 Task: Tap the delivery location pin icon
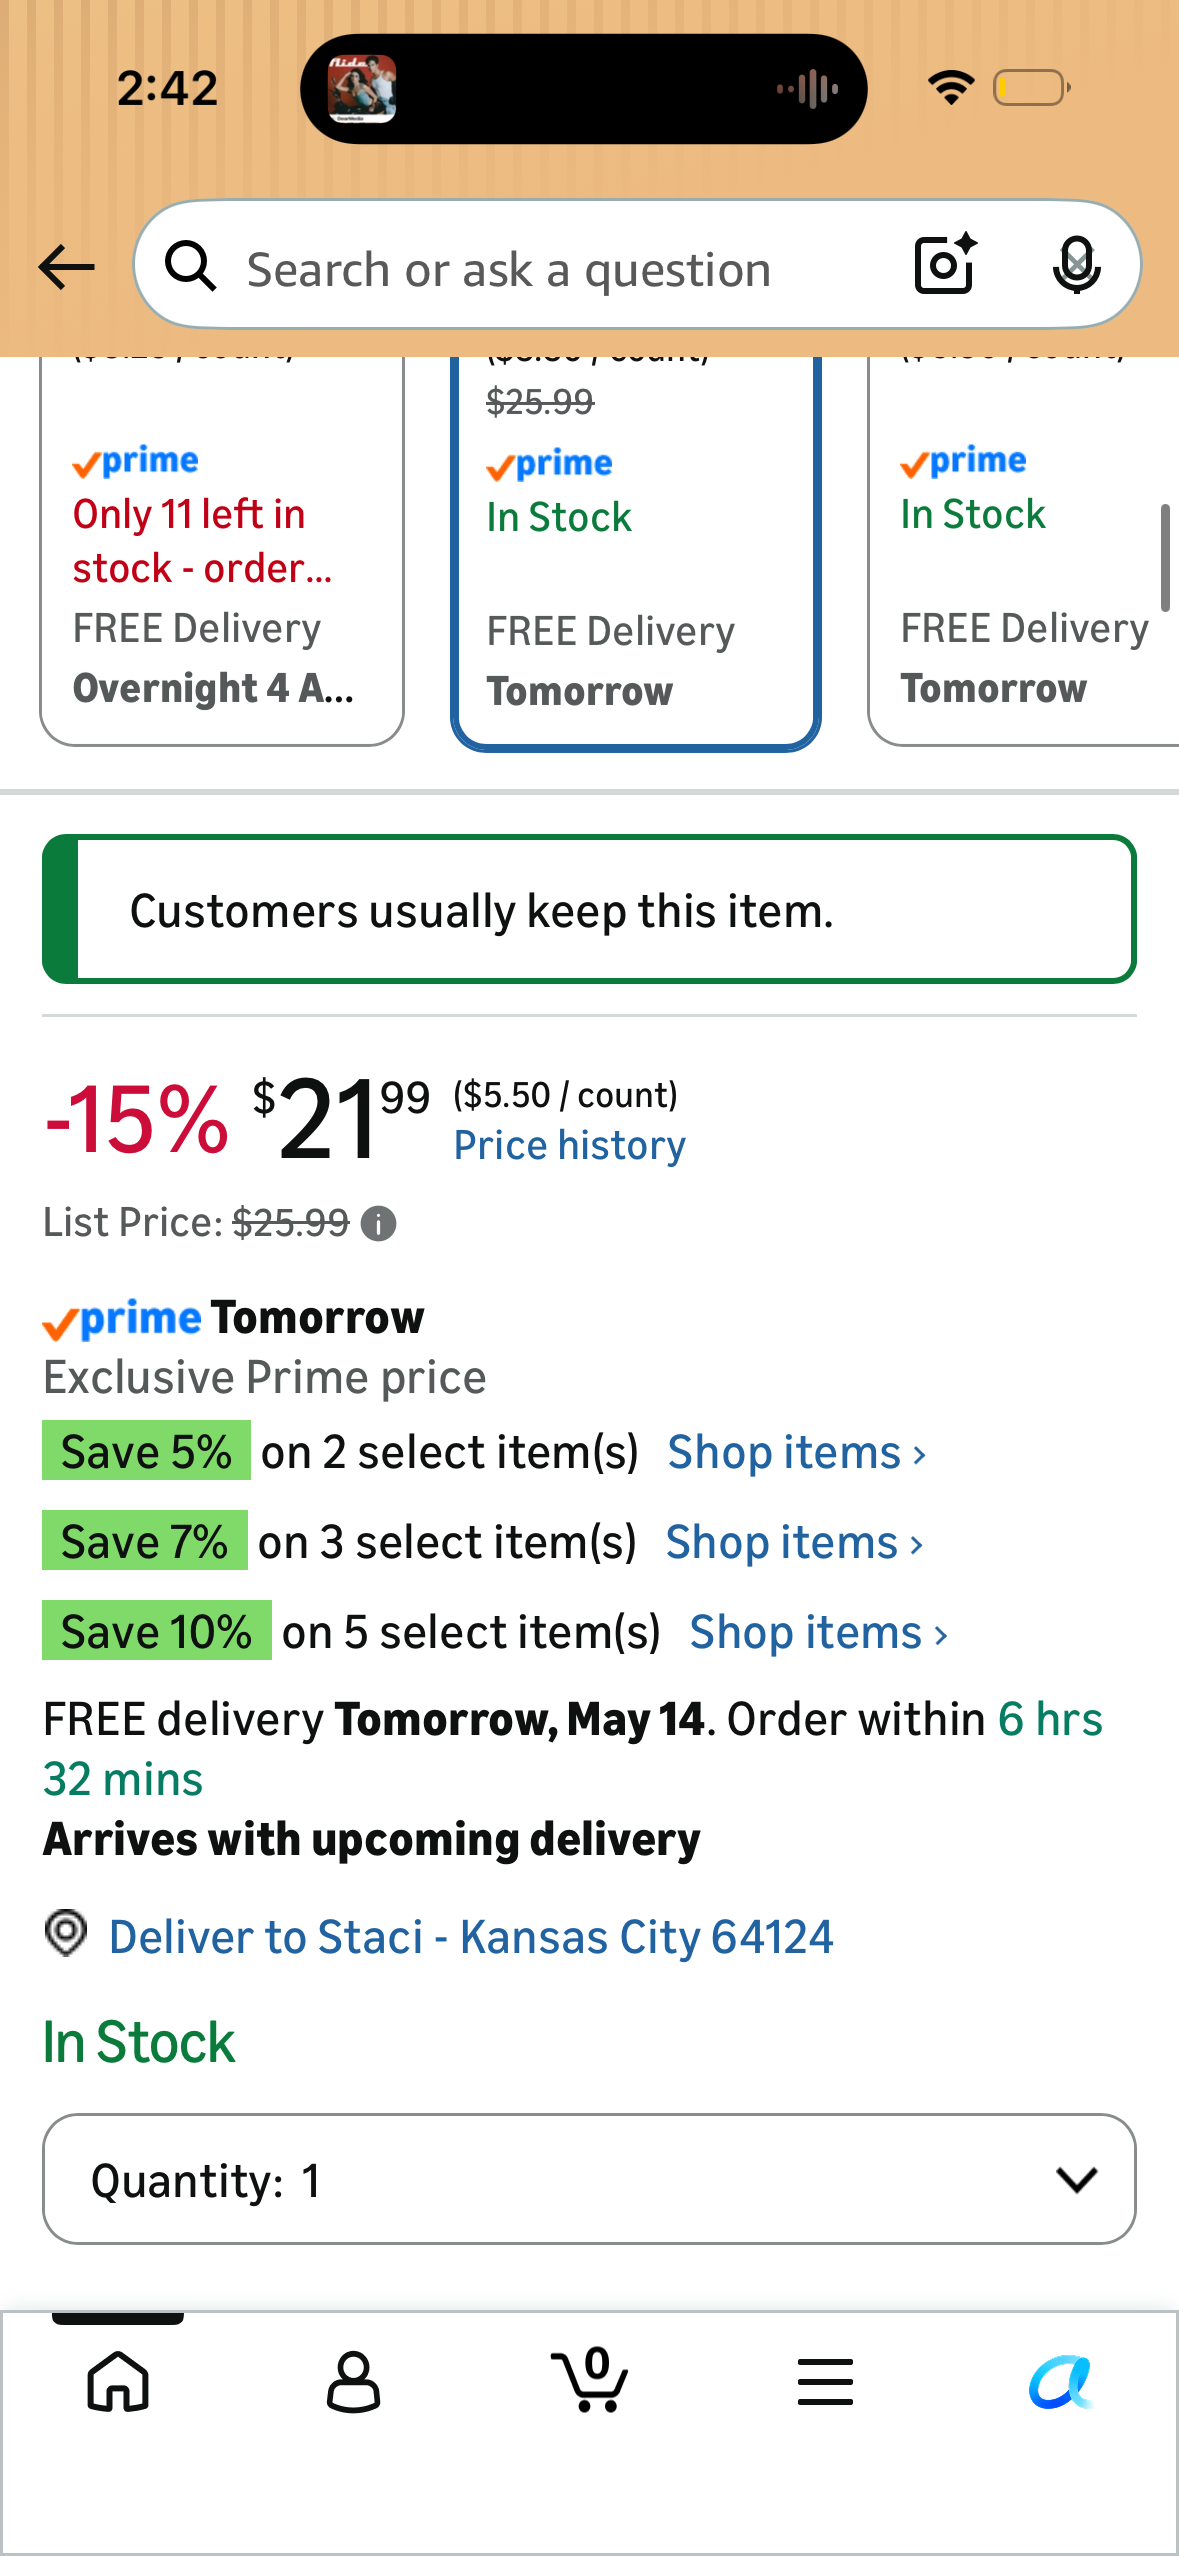click(67, 1933)
